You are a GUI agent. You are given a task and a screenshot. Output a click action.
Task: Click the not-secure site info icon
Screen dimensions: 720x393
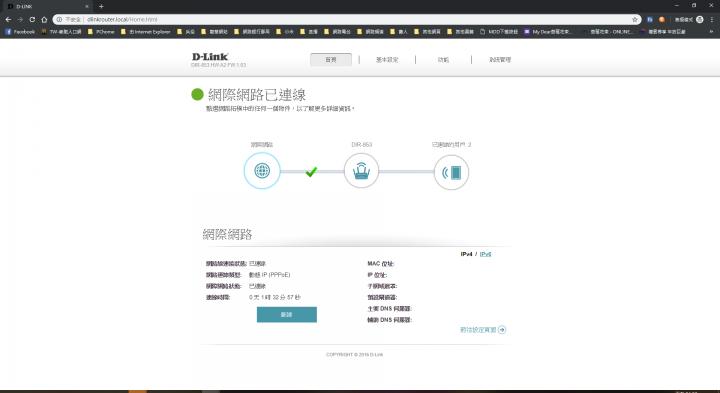point(59,19)
